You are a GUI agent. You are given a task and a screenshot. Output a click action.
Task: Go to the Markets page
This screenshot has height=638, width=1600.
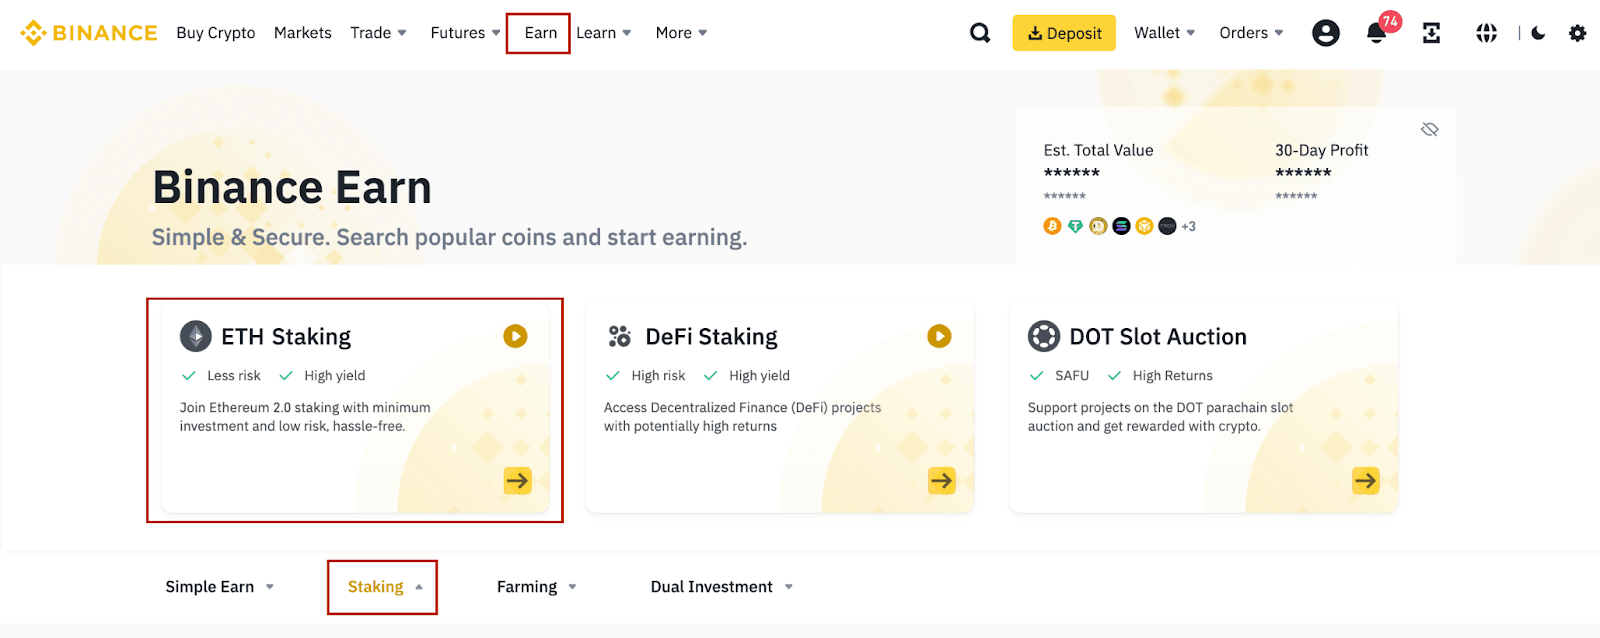click(x=302, y=33)
